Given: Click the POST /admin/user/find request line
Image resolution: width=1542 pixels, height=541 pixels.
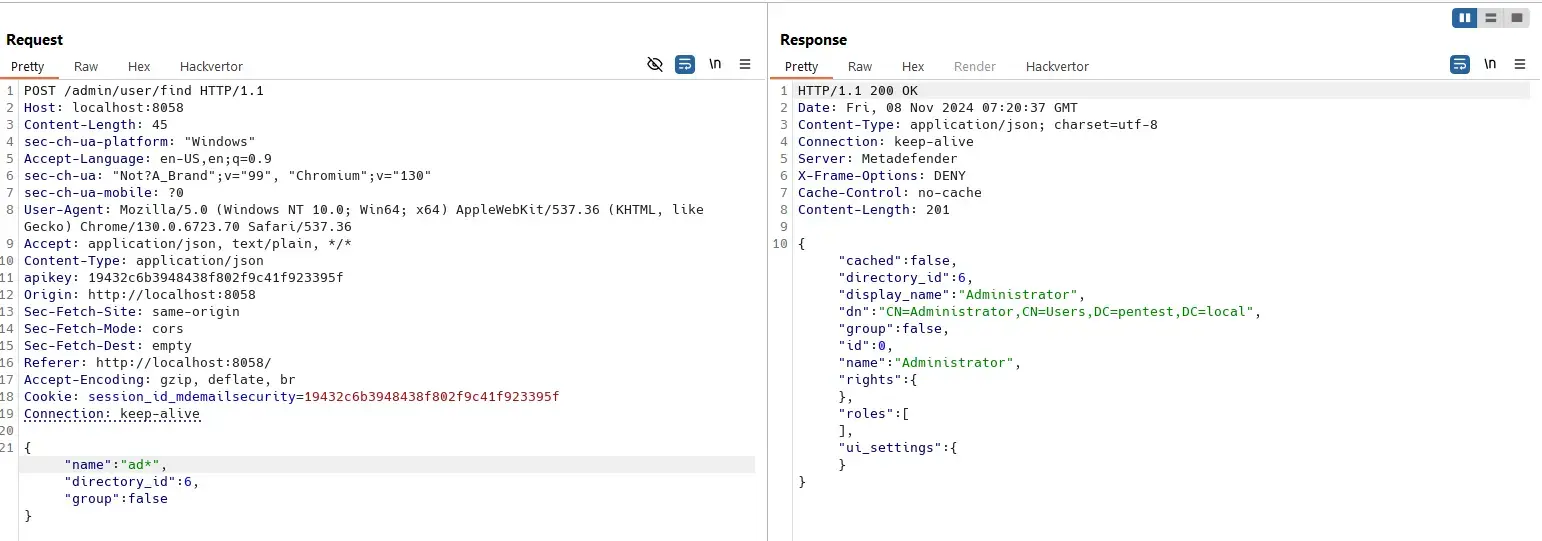Looking at the screenshot, I should pyautogui.click(x=144, y=90).
